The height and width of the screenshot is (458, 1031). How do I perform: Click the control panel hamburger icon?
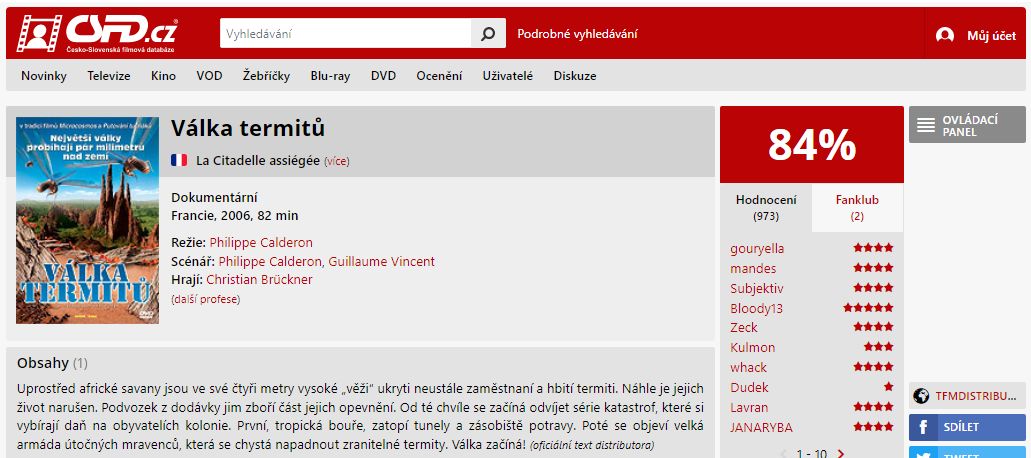(926, 125)
